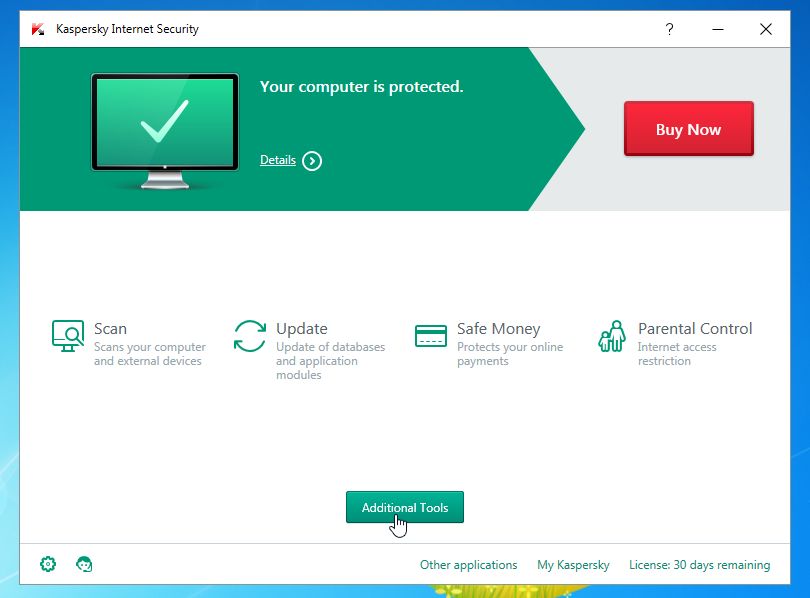
Task: Open Additional Tools
Action: (x=405, y=507)
